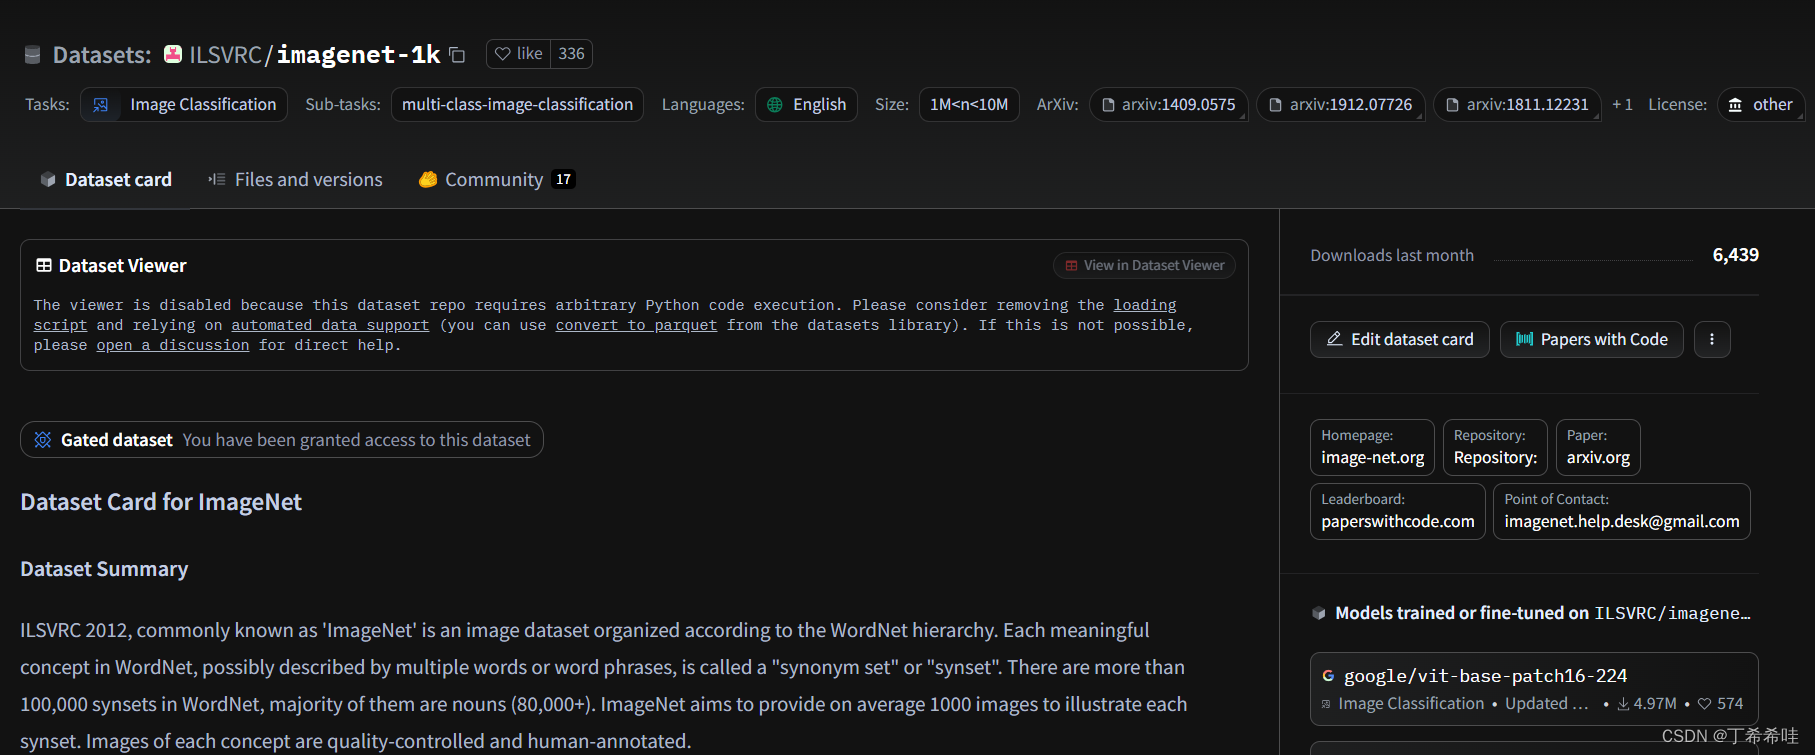The image size is (1815, 755).
Task: Click the license building icon
Action: pyautogui.click(x=1735, y=105)
